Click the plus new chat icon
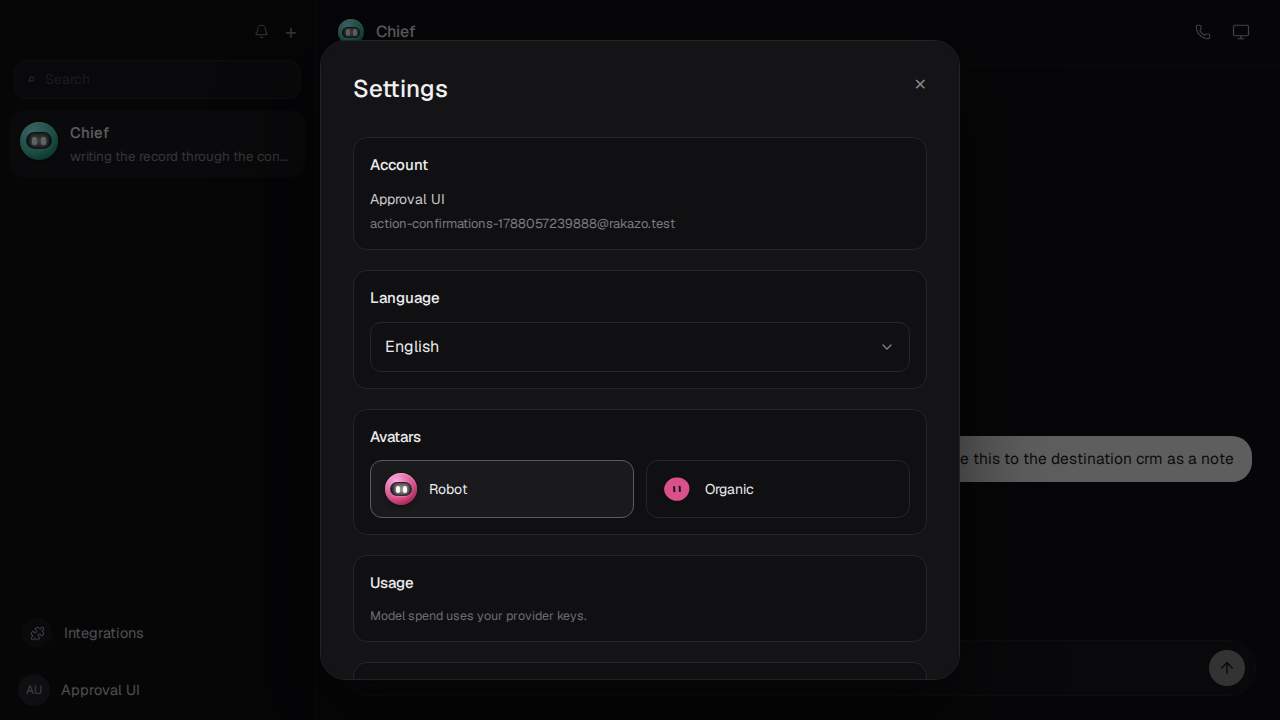1280x720 pixels. coord(291,33)
